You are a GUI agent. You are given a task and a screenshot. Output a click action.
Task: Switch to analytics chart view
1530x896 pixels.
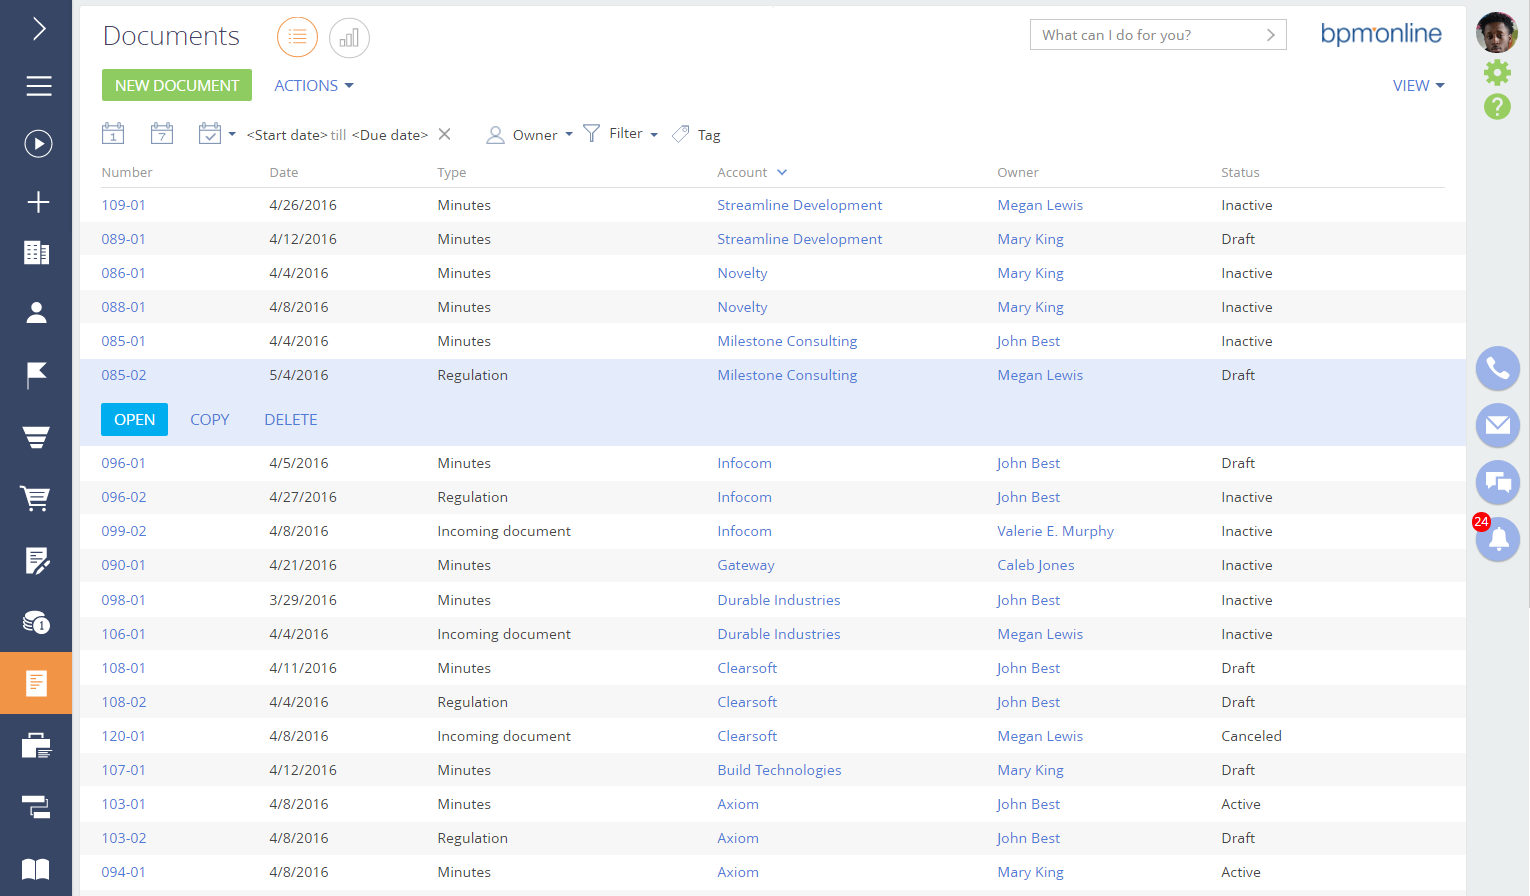click(349, 38)
